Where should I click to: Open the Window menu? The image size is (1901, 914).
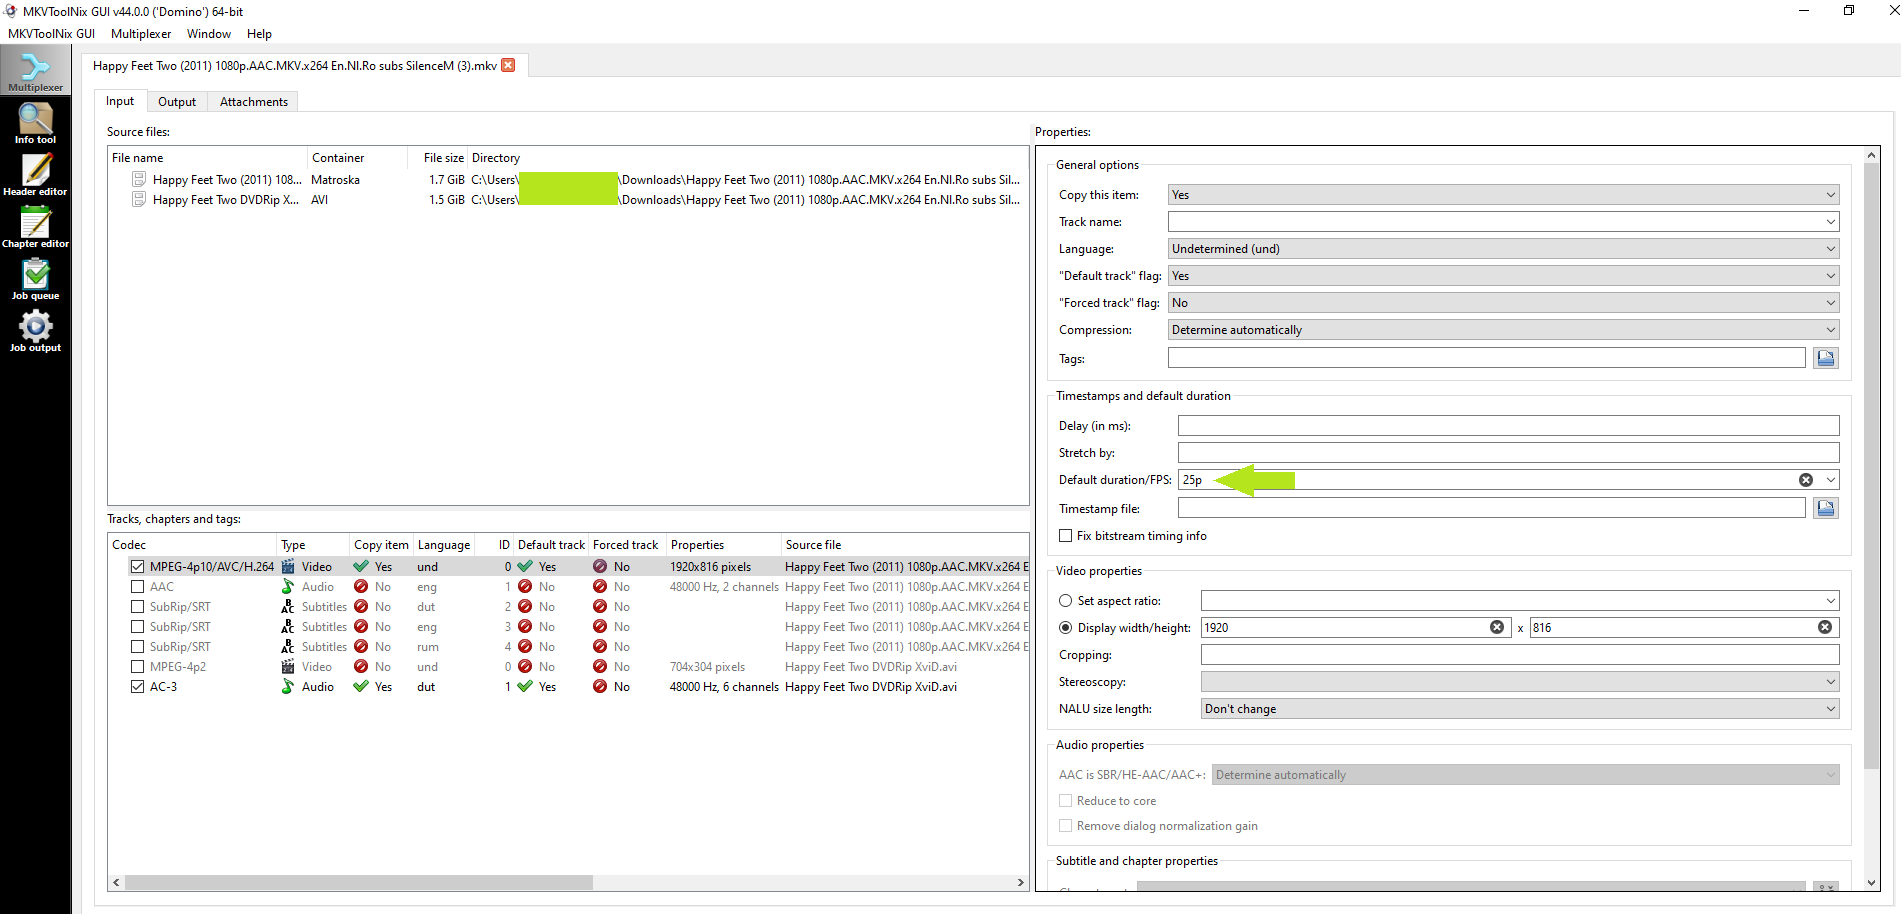tap(209, 34)
